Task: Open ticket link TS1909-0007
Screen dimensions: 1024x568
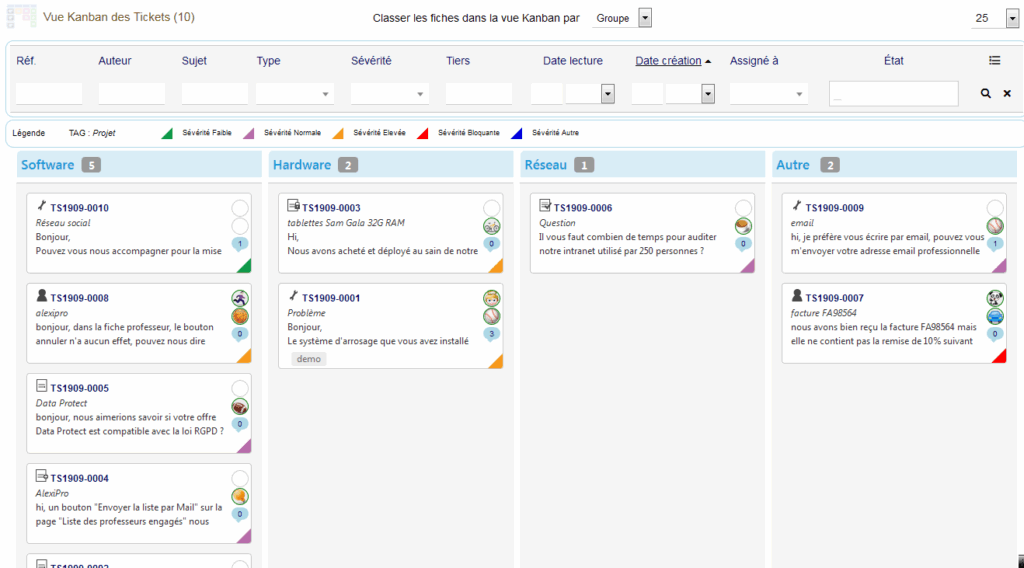Action: coord(835,298)
